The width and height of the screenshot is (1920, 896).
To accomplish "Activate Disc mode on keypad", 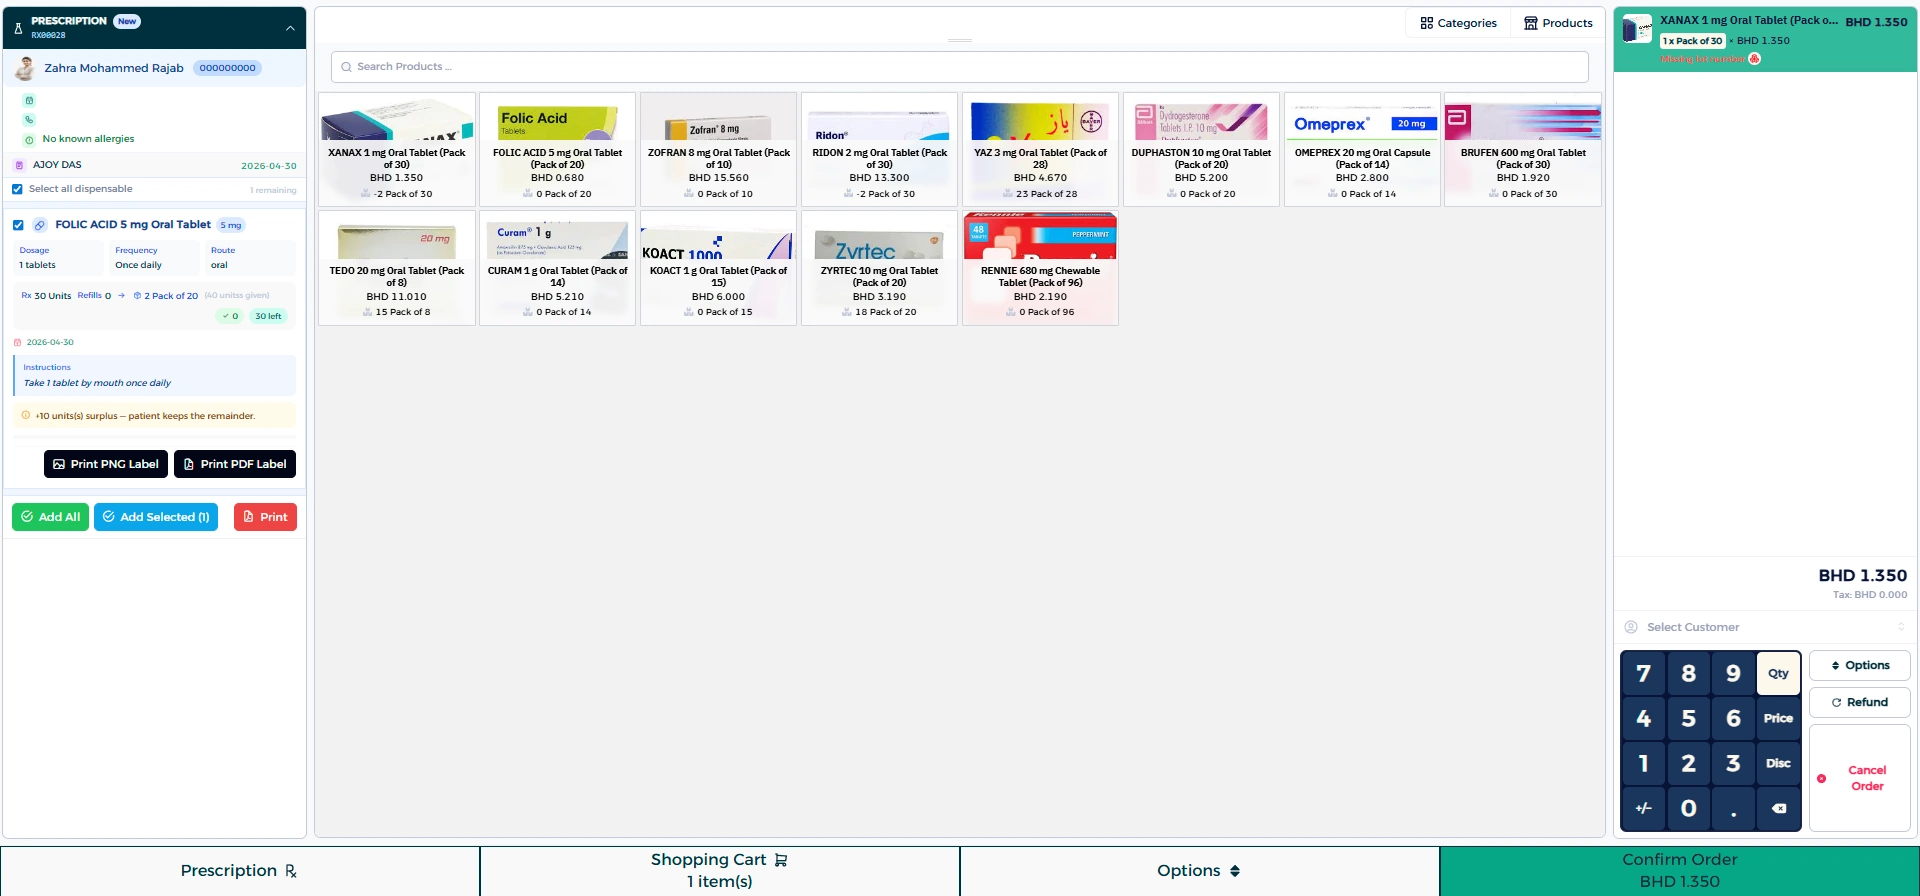I will pyautogui.click(x=1778, y=764).
